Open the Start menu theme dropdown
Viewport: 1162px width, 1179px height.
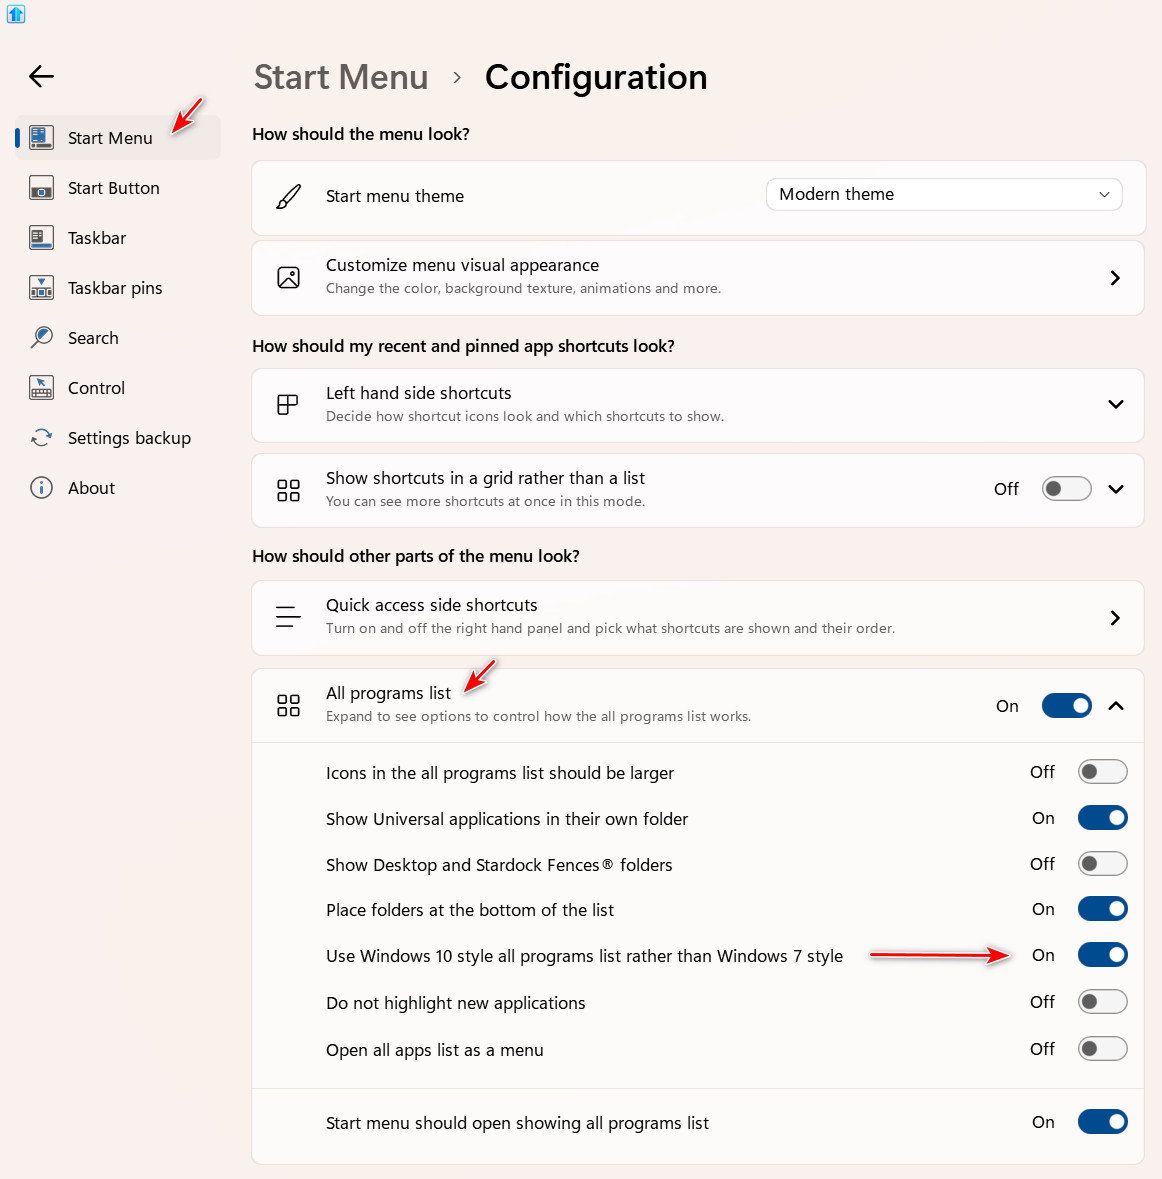click(x=943, y=195)
